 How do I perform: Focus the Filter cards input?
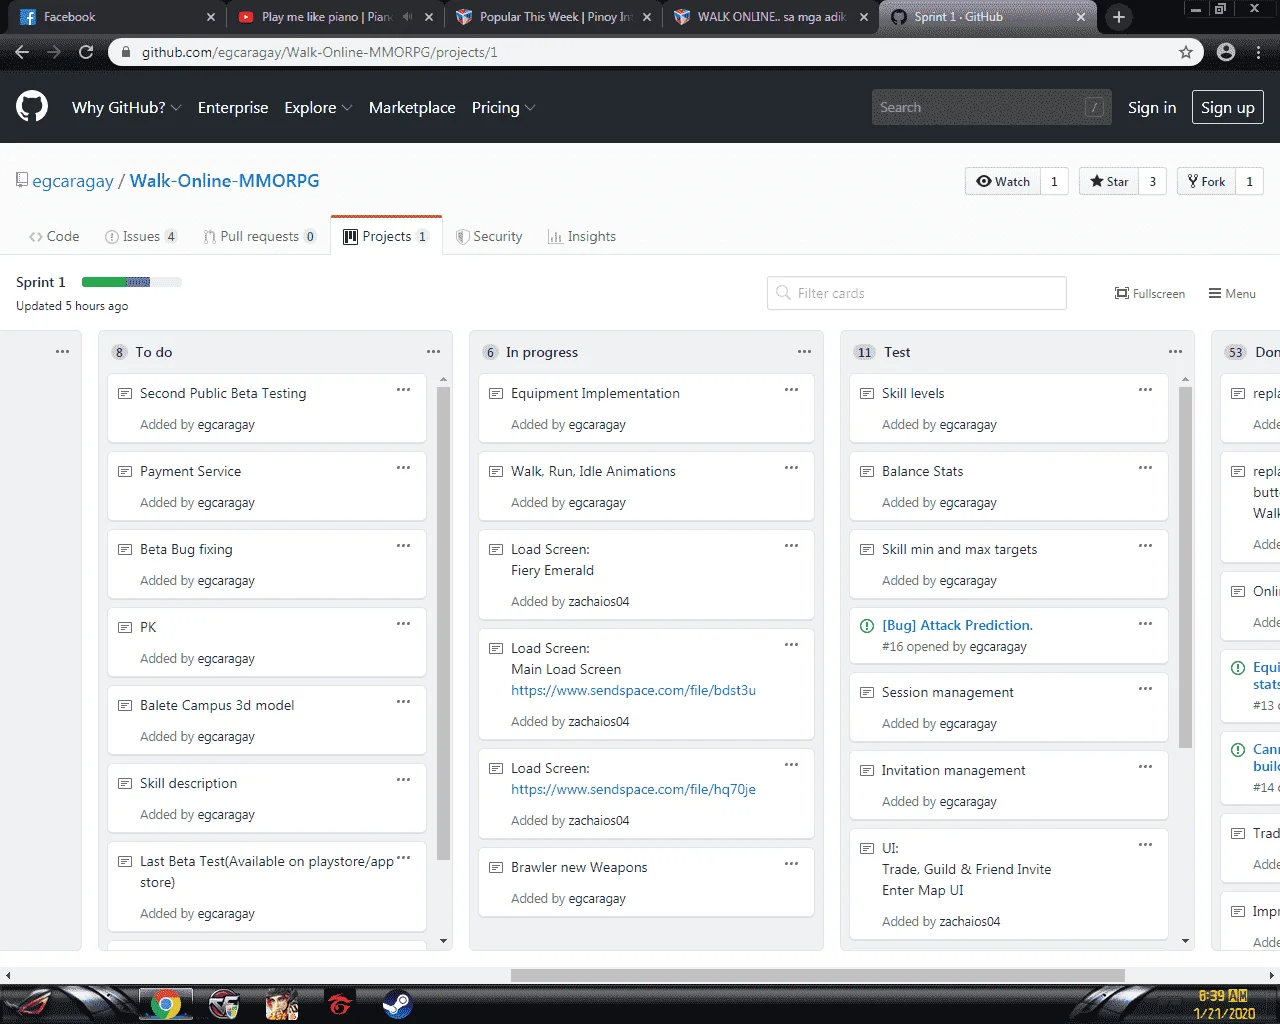917,293
